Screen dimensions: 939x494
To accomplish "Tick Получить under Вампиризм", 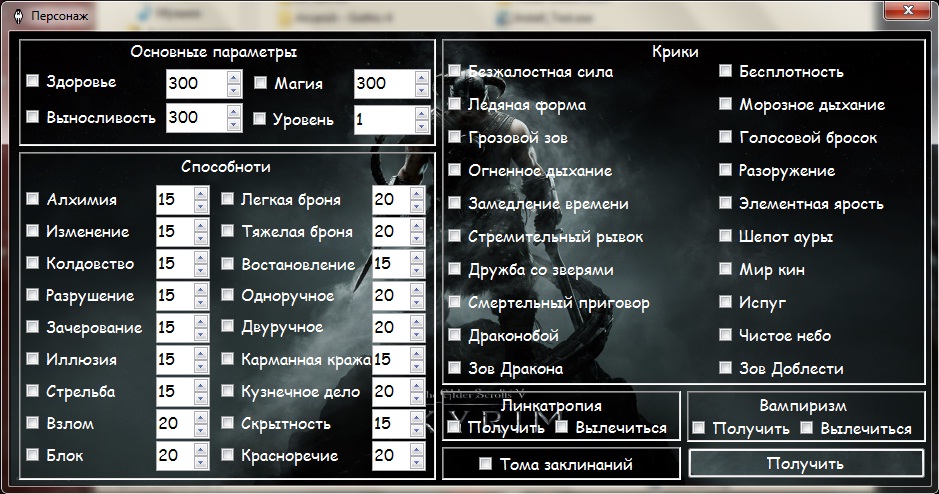I will point(699,428).
